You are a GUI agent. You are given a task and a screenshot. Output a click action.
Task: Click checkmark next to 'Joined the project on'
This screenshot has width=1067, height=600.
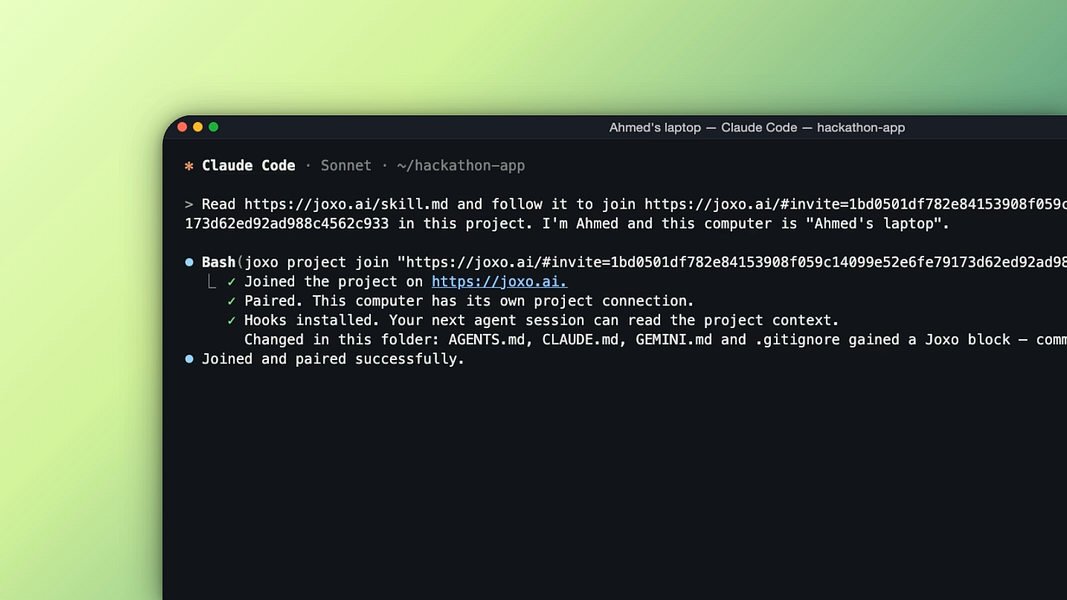(x=231, y=282)
